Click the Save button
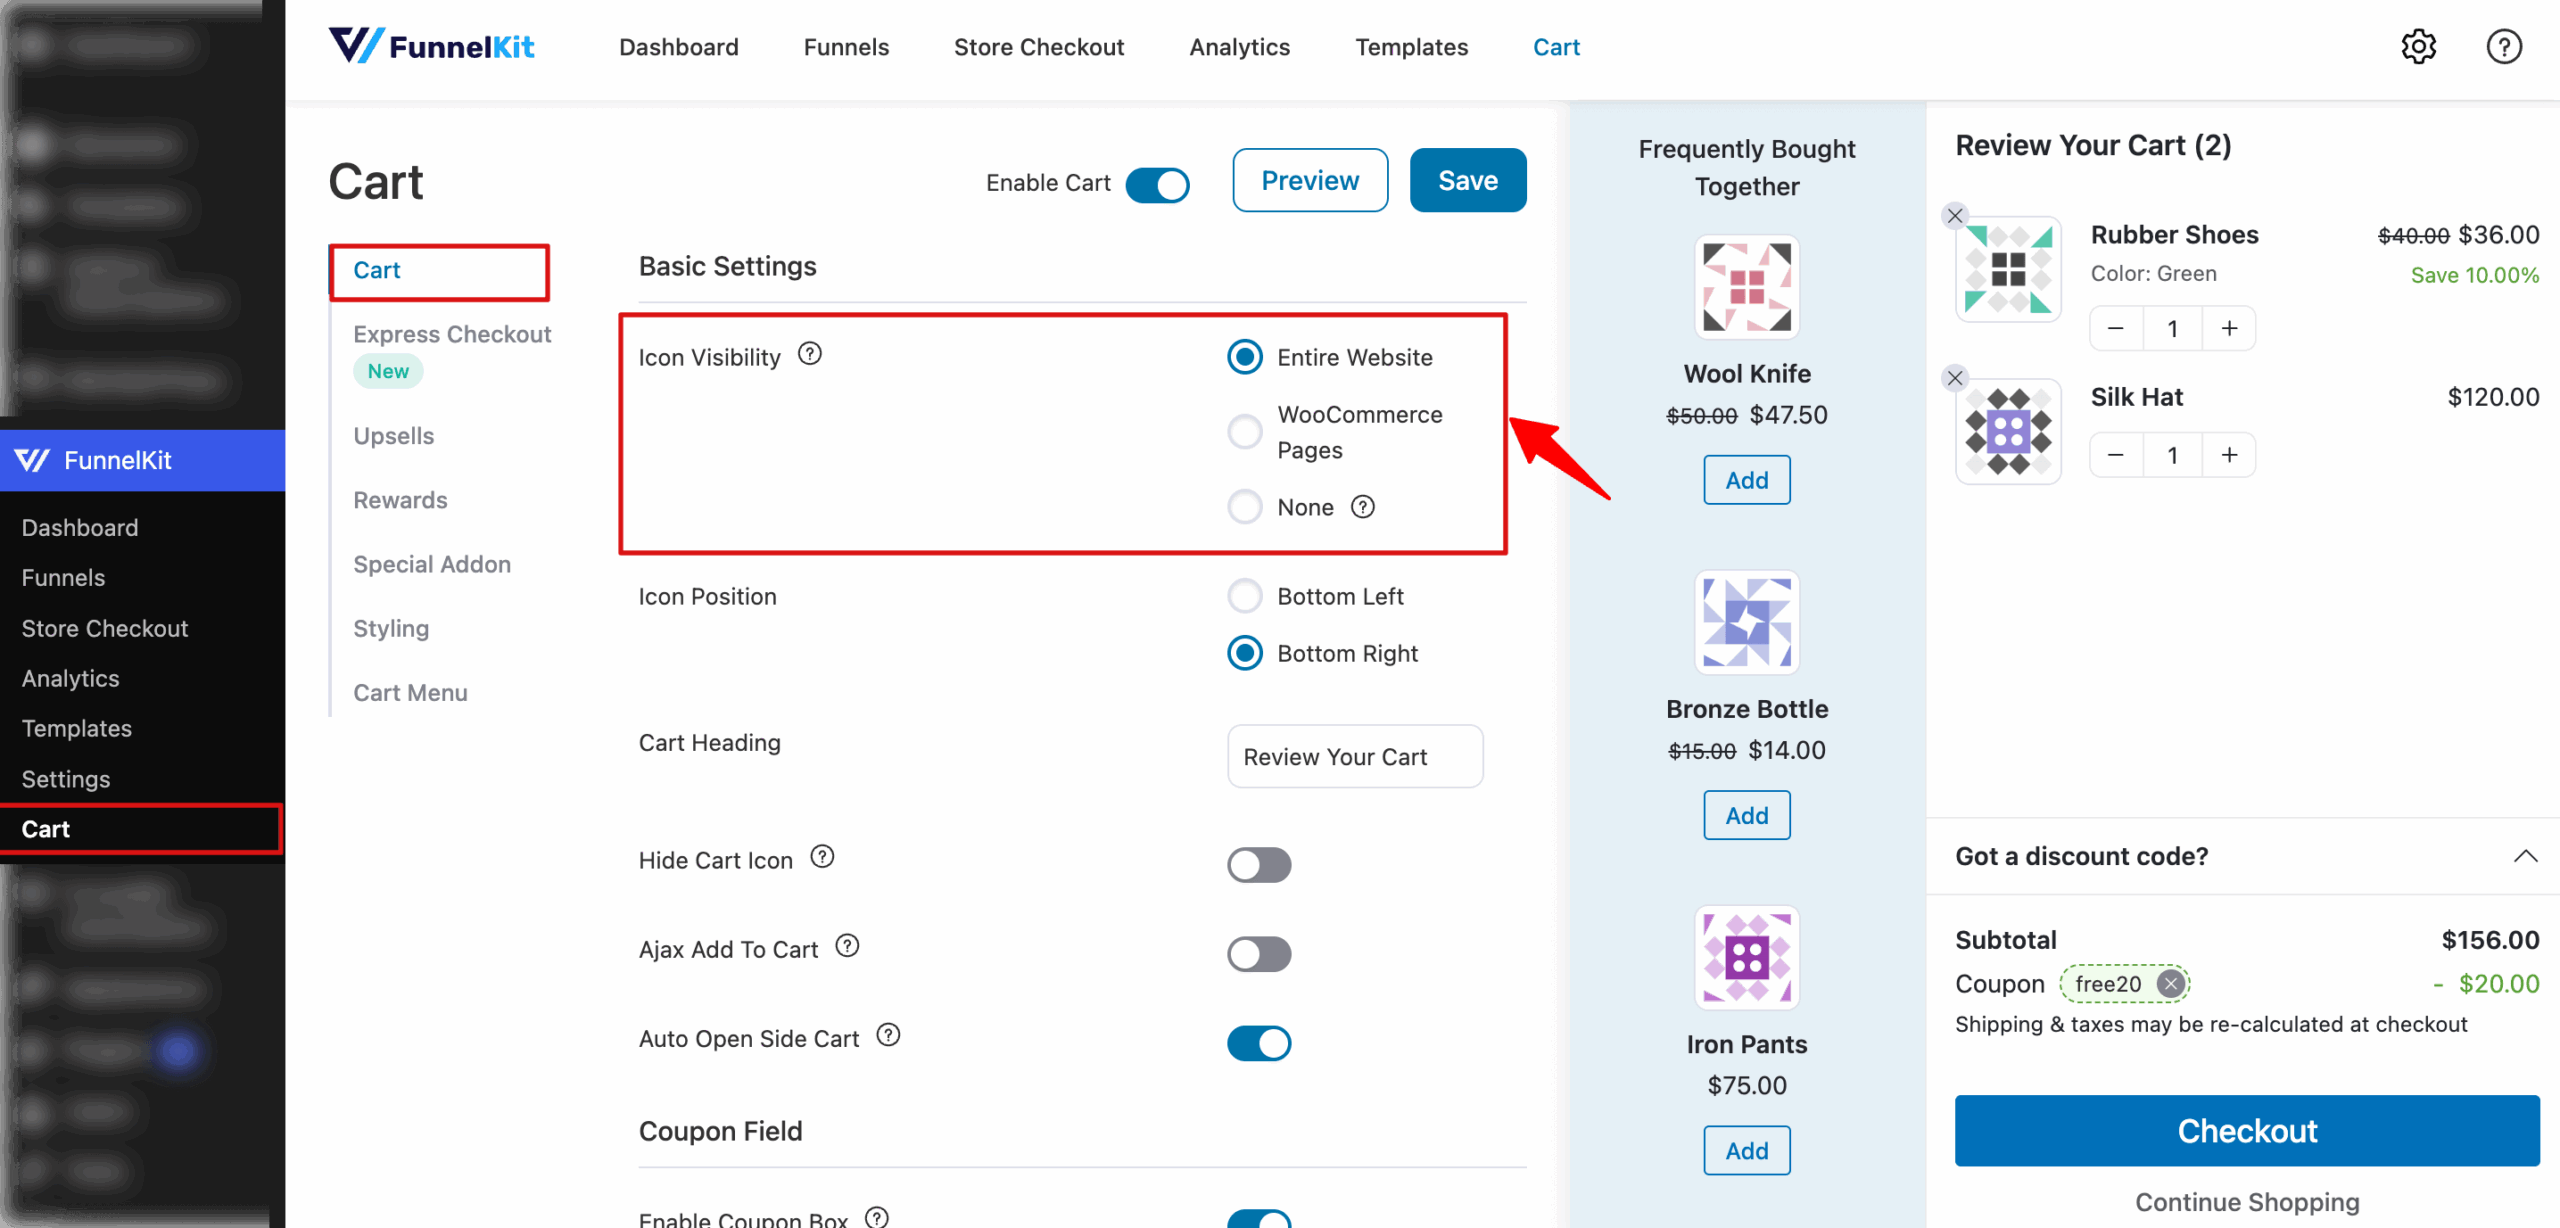 coord(1467,180)
